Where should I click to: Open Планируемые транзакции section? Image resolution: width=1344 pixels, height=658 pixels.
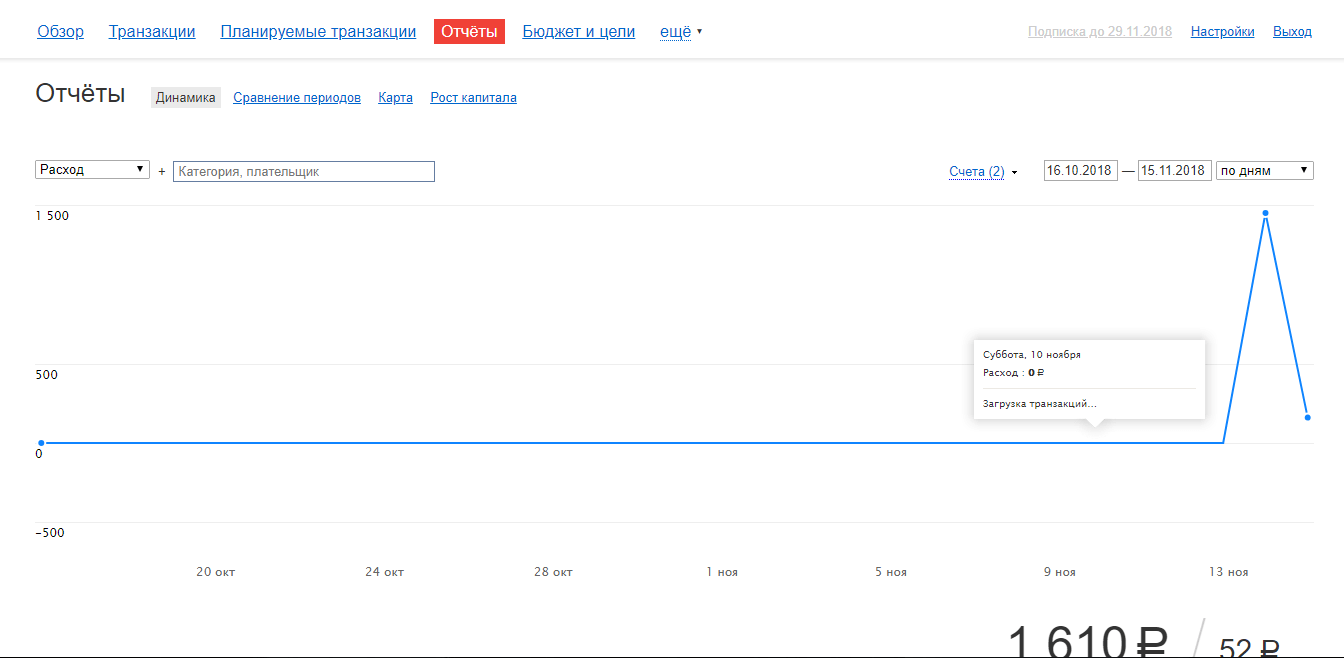click(x=318, y=31)
